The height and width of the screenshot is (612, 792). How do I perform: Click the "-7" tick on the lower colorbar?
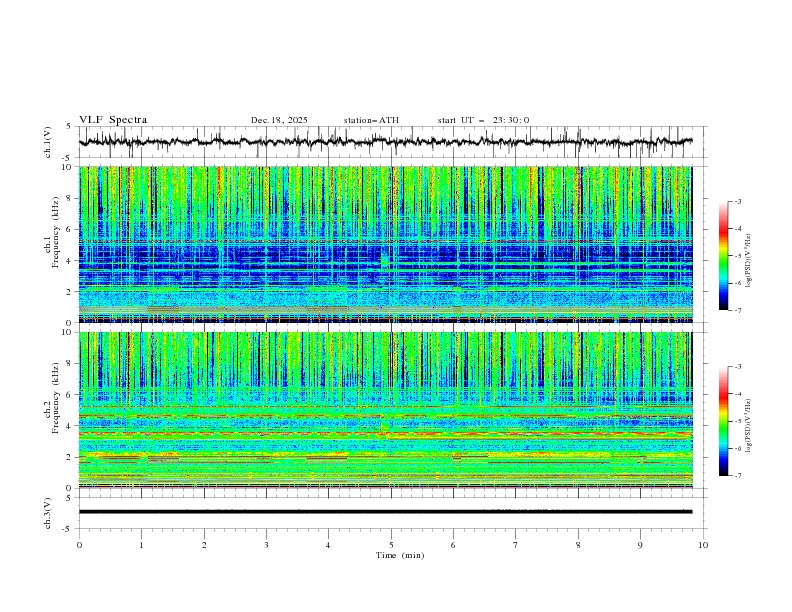(x=738, y=475)
